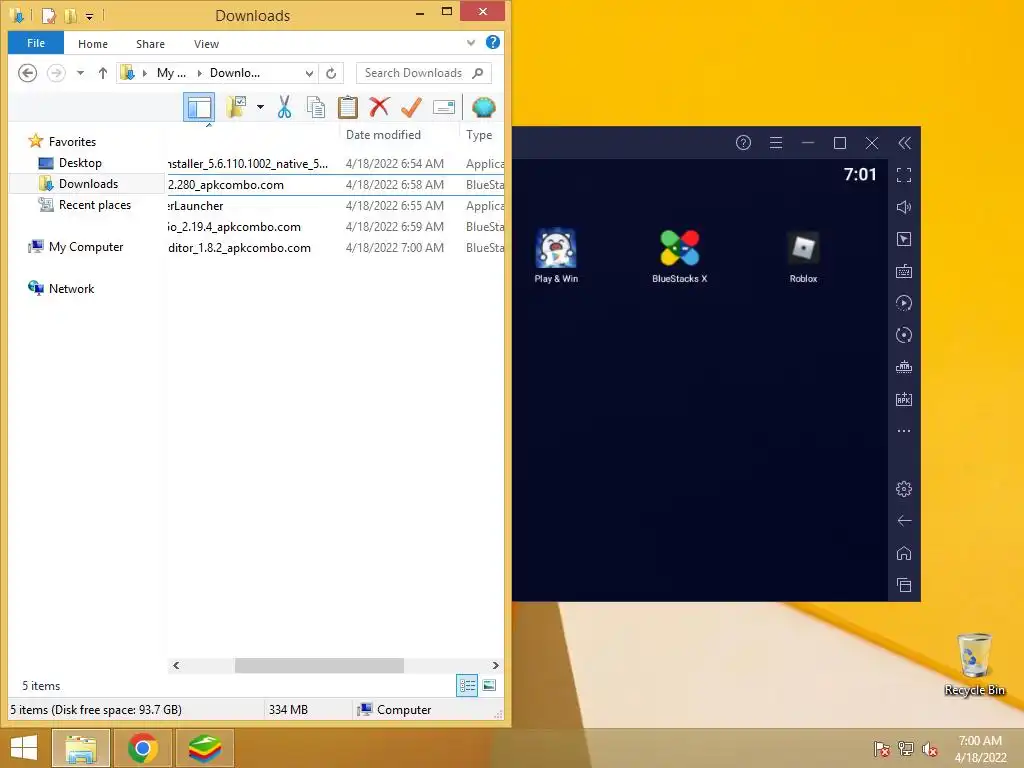This screenshot has height=768, width=1024.
Task: Switch to the Home ribbon tab
Action: pos(93,44)
